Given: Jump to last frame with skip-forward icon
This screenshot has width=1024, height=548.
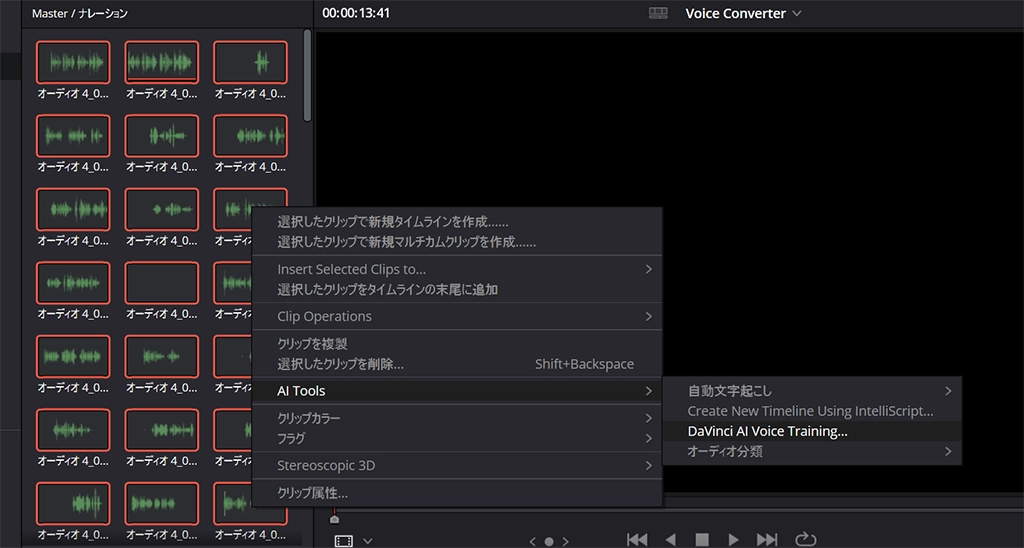Looking at the screenshot, I should [x=767, y=540].
